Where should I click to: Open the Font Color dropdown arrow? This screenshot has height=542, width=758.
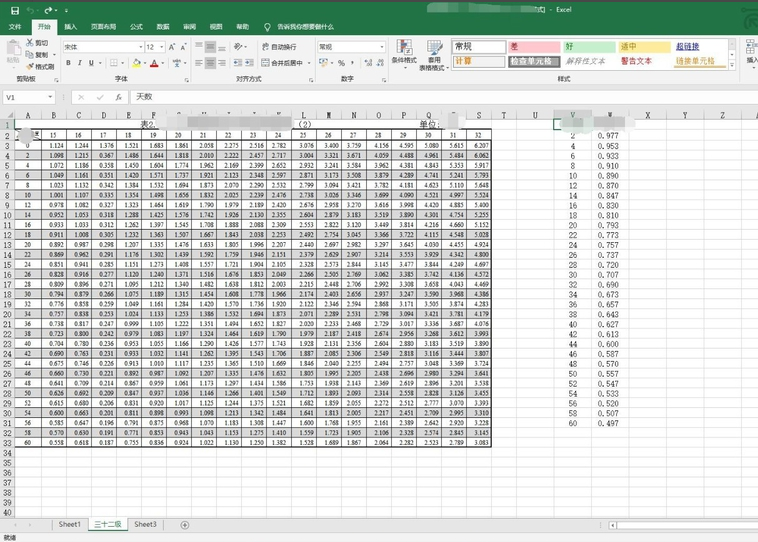click(x=162, y=63)
